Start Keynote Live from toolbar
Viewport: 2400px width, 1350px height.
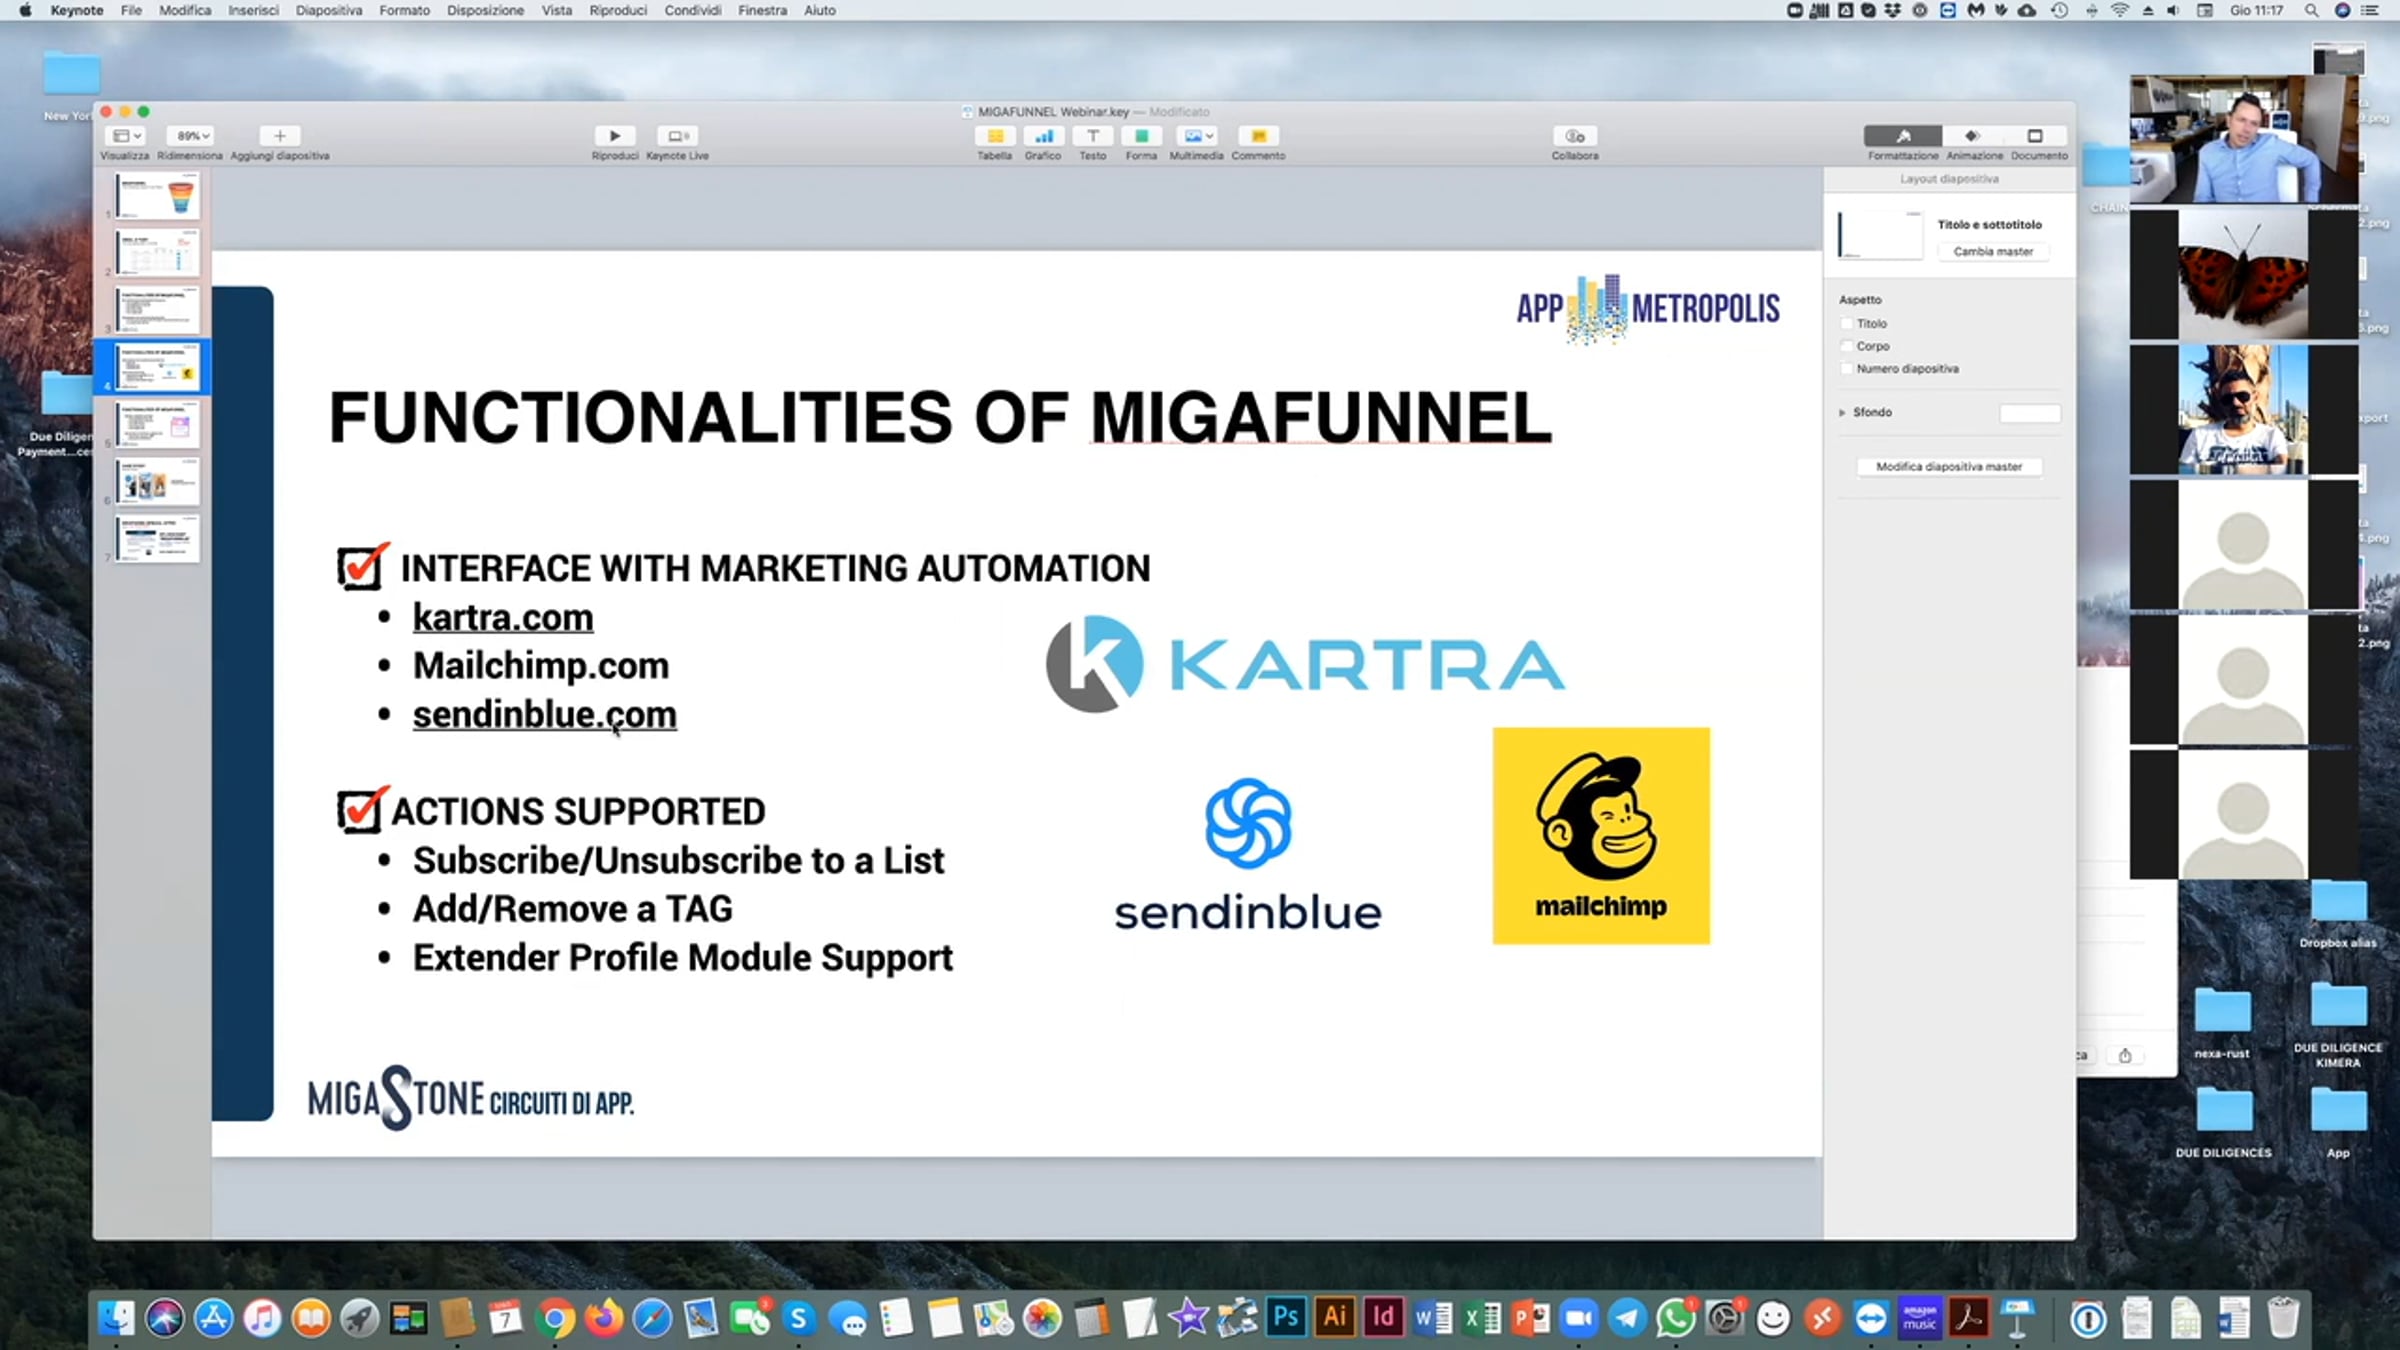click(x=677, y=136)
